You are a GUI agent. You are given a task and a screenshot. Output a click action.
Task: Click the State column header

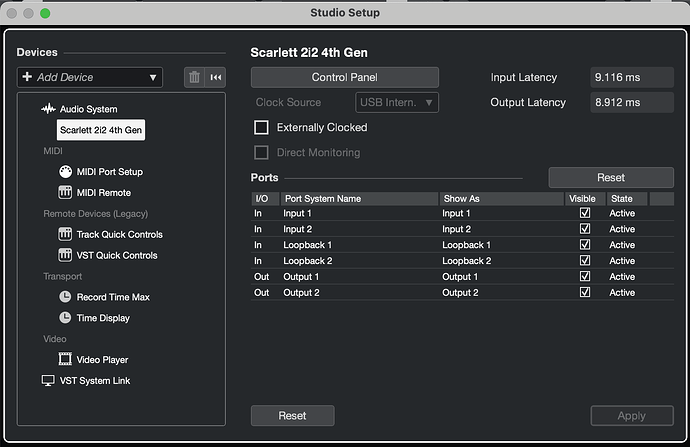click(627, 198)
